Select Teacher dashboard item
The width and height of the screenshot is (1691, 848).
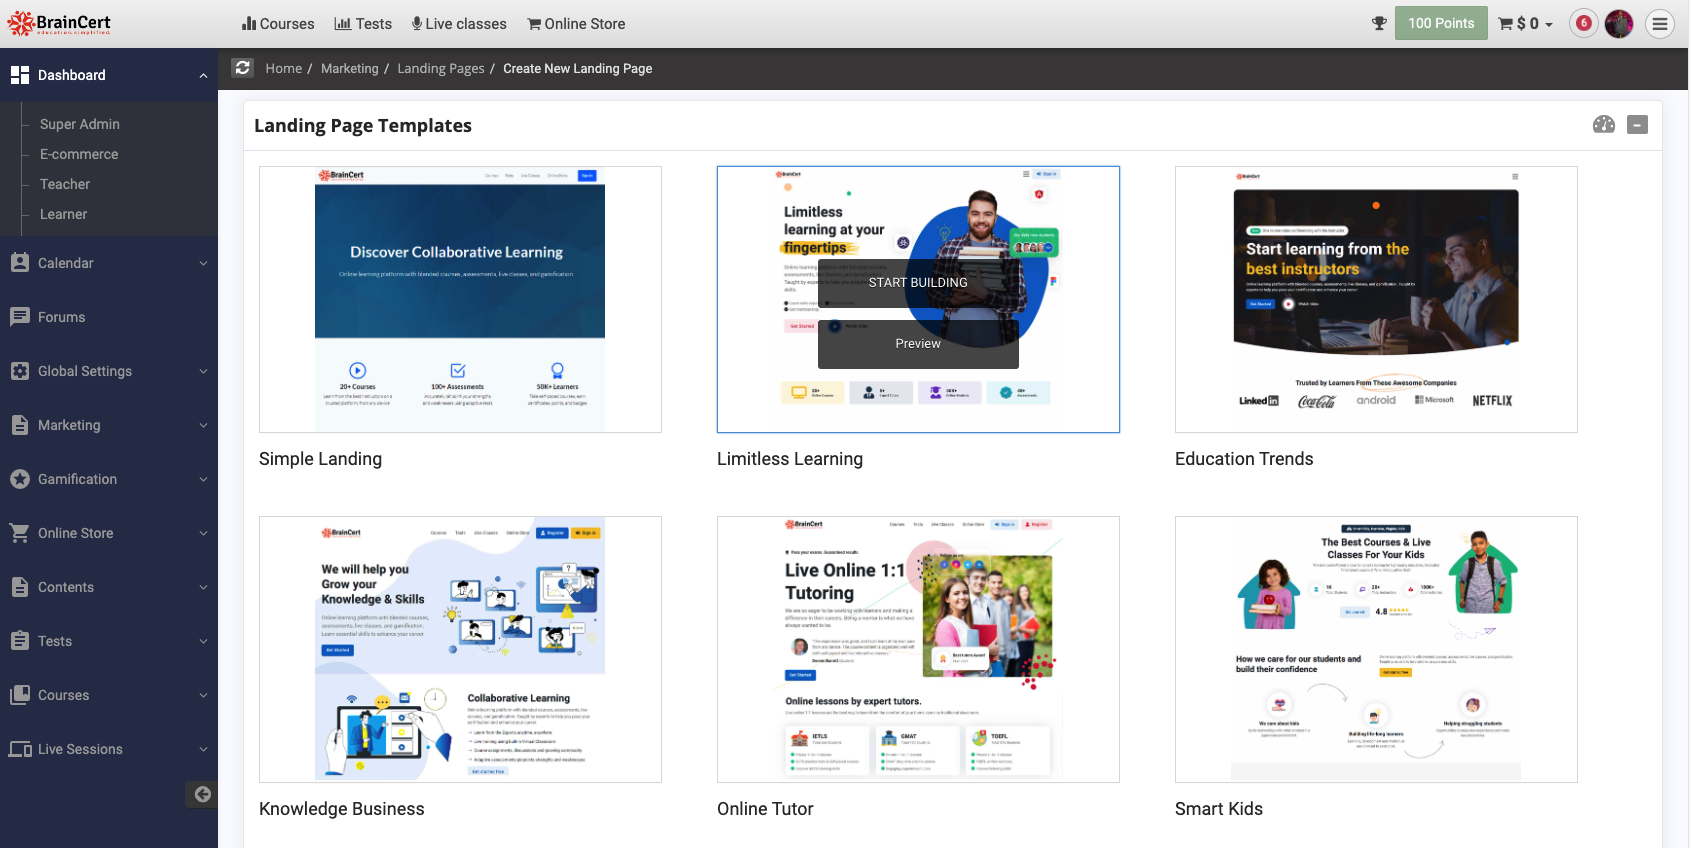pyautogui.click(x=65, y=184)
